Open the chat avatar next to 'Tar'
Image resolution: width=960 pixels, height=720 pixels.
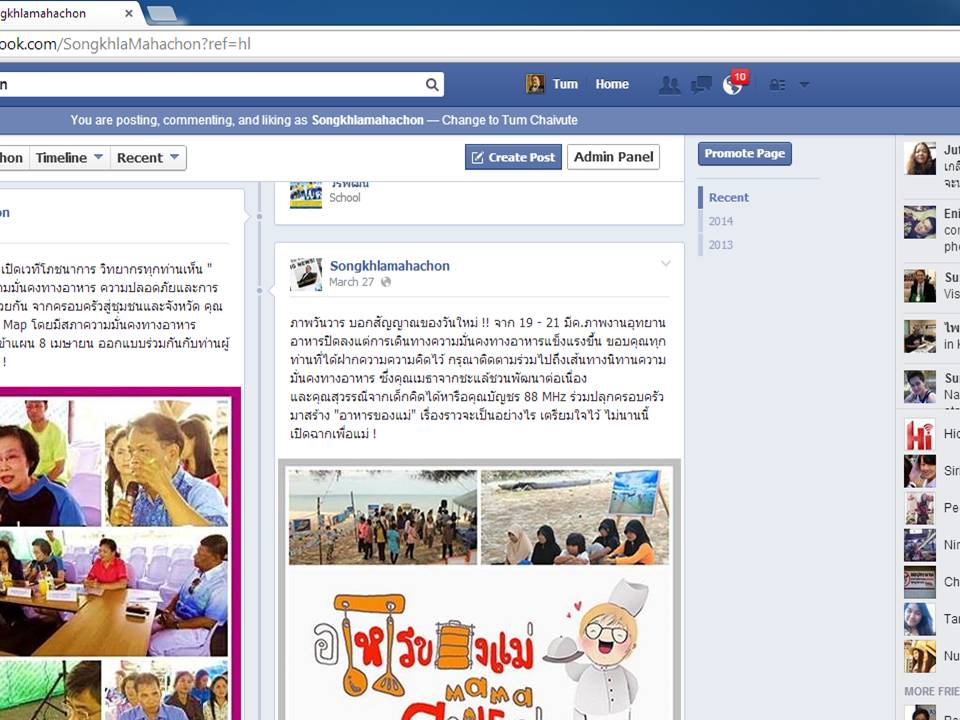(x=920, y=619)
